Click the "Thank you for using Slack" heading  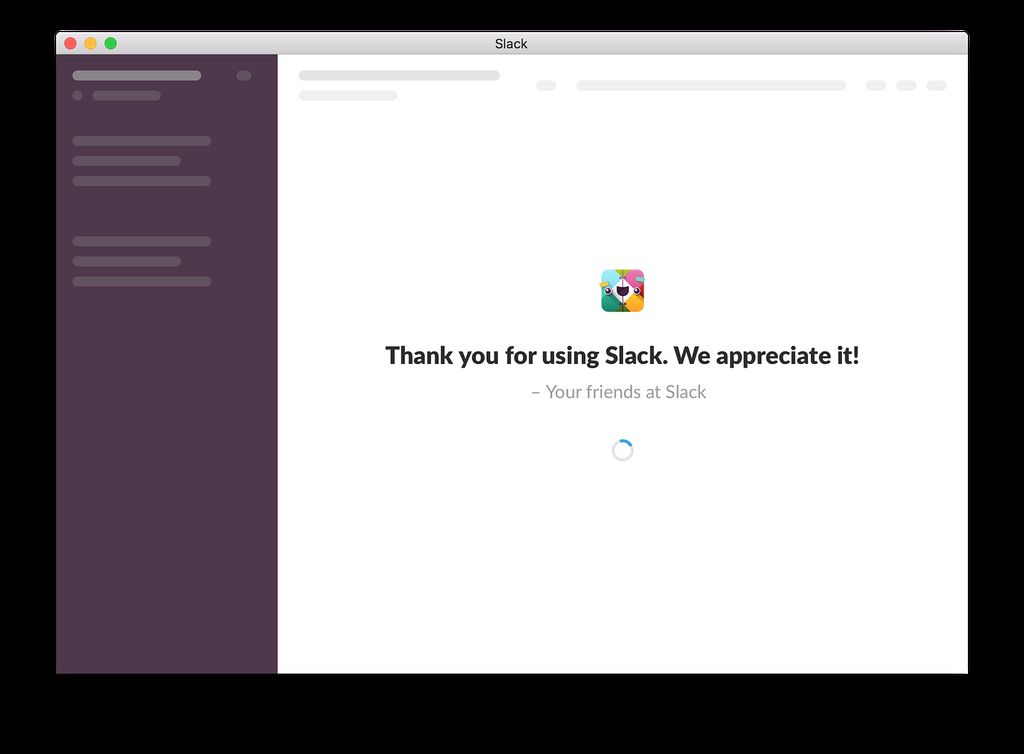pyautogui.click(x=622, y=356)
